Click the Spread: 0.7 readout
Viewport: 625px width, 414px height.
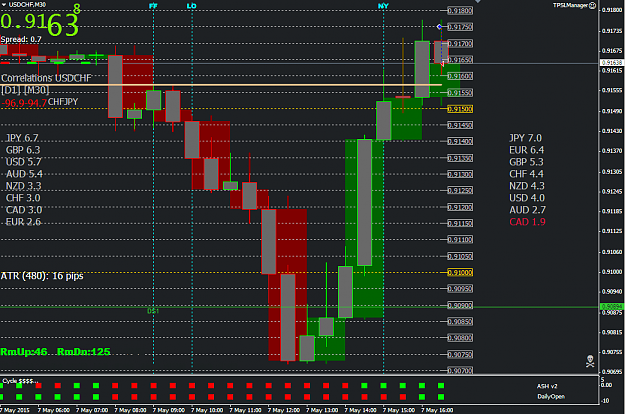pyautogui.click(x=21, y=39)
